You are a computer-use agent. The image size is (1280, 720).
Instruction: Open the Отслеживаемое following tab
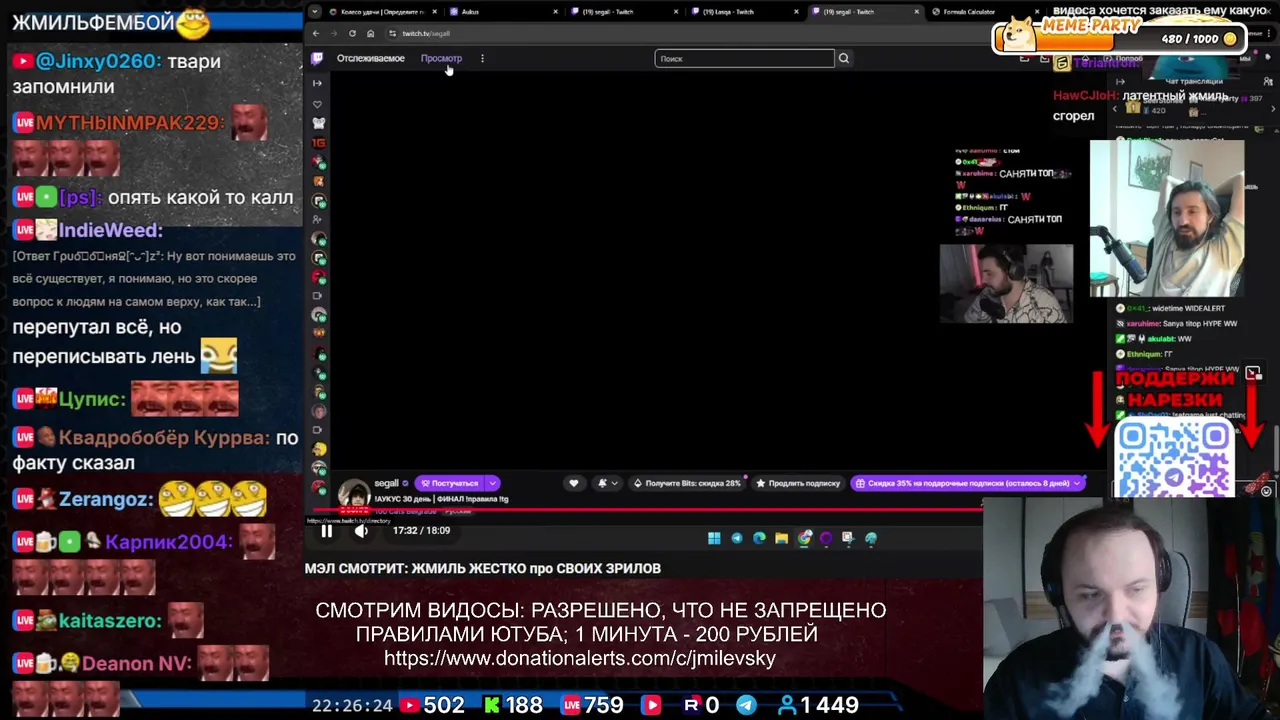point(371,58)
